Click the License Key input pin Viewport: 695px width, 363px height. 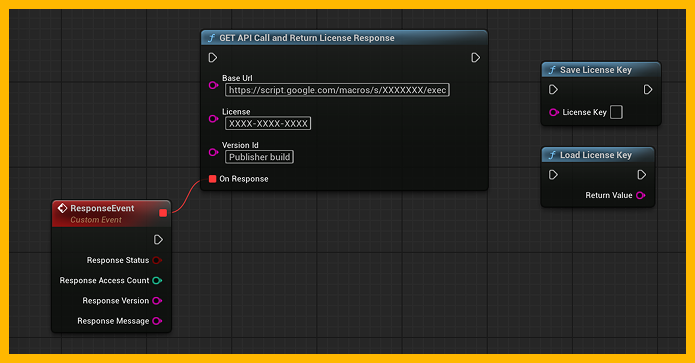point(554,112)
